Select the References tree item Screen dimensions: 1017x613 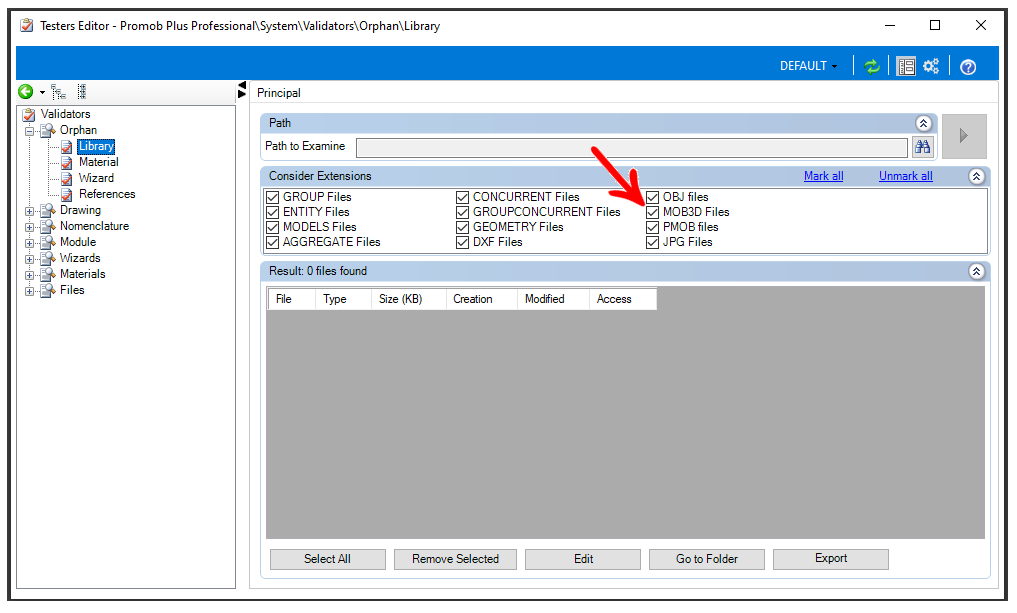107,194
